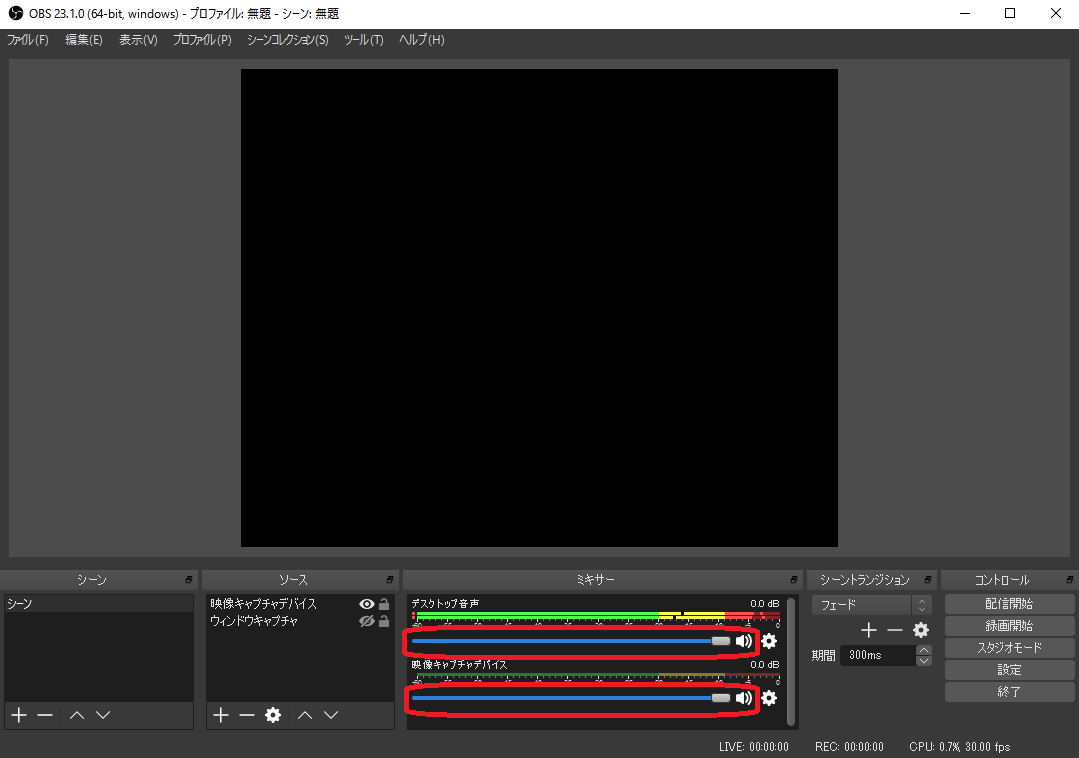Move source up using the up arrow
This screenshot has height=758, width=1079.
[305, 715]
